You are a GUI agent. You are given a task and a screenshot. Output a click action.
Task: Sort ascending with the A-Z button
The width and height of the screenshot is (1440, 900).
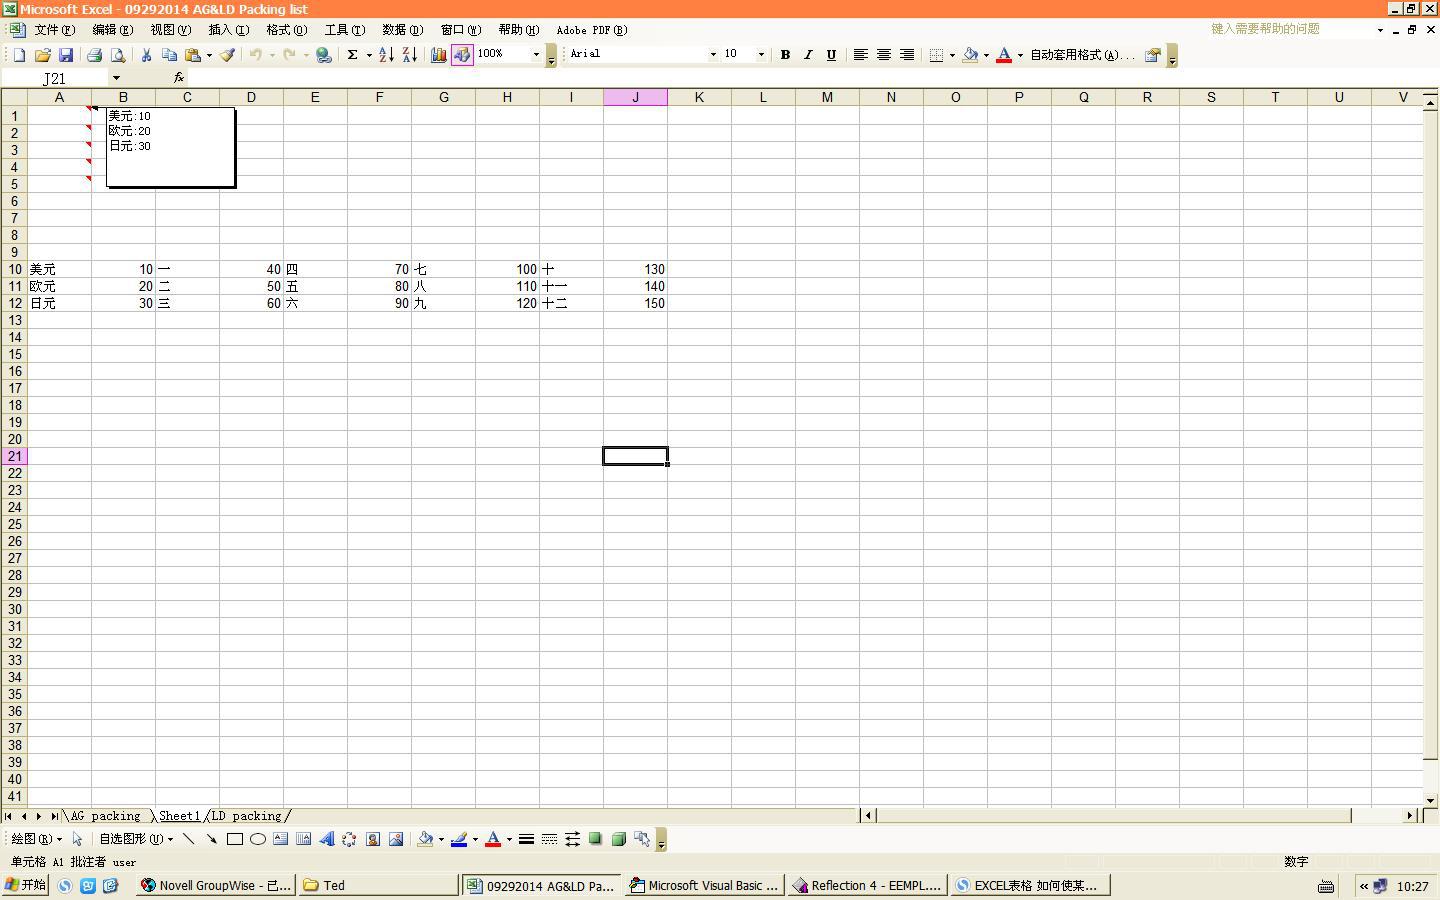coord(386,55)
